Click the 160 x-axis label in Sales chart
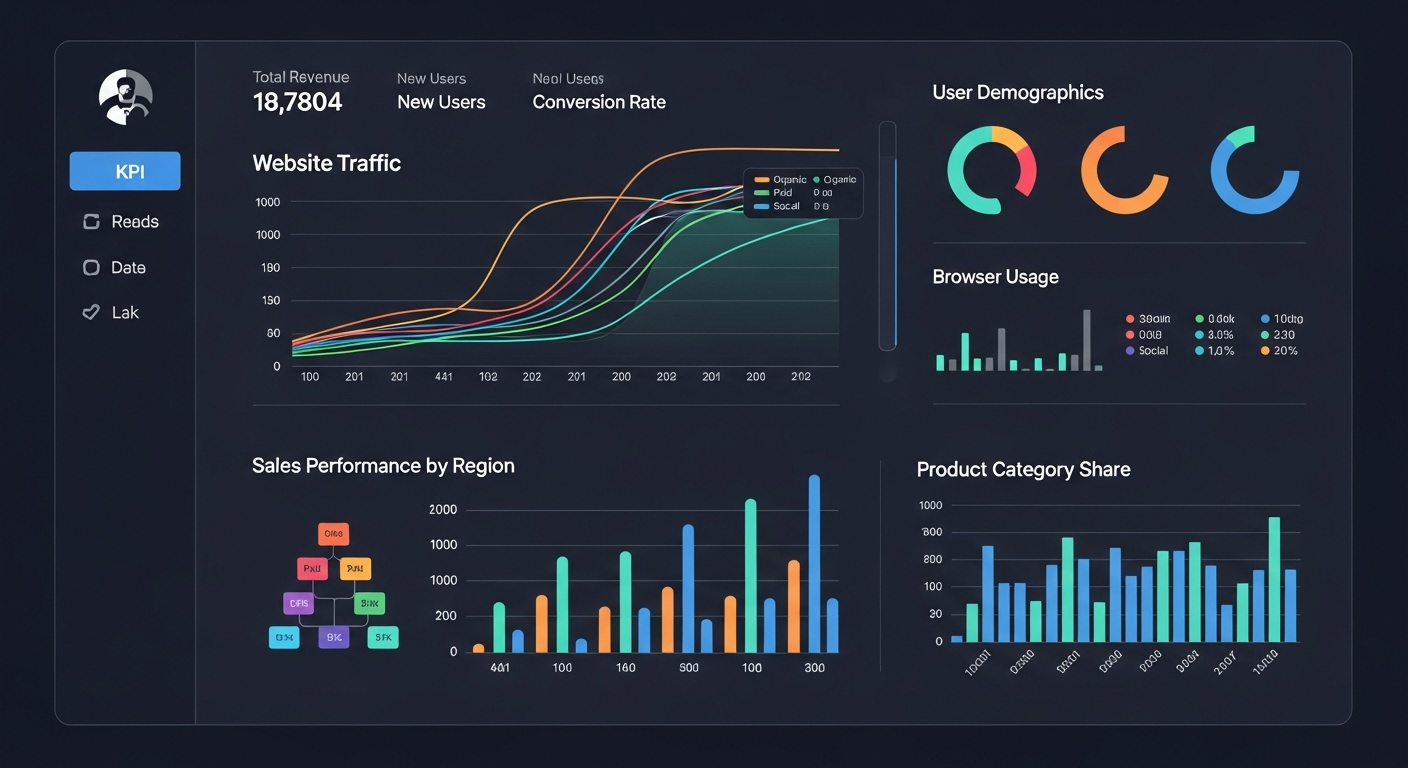 coord(626,668)
